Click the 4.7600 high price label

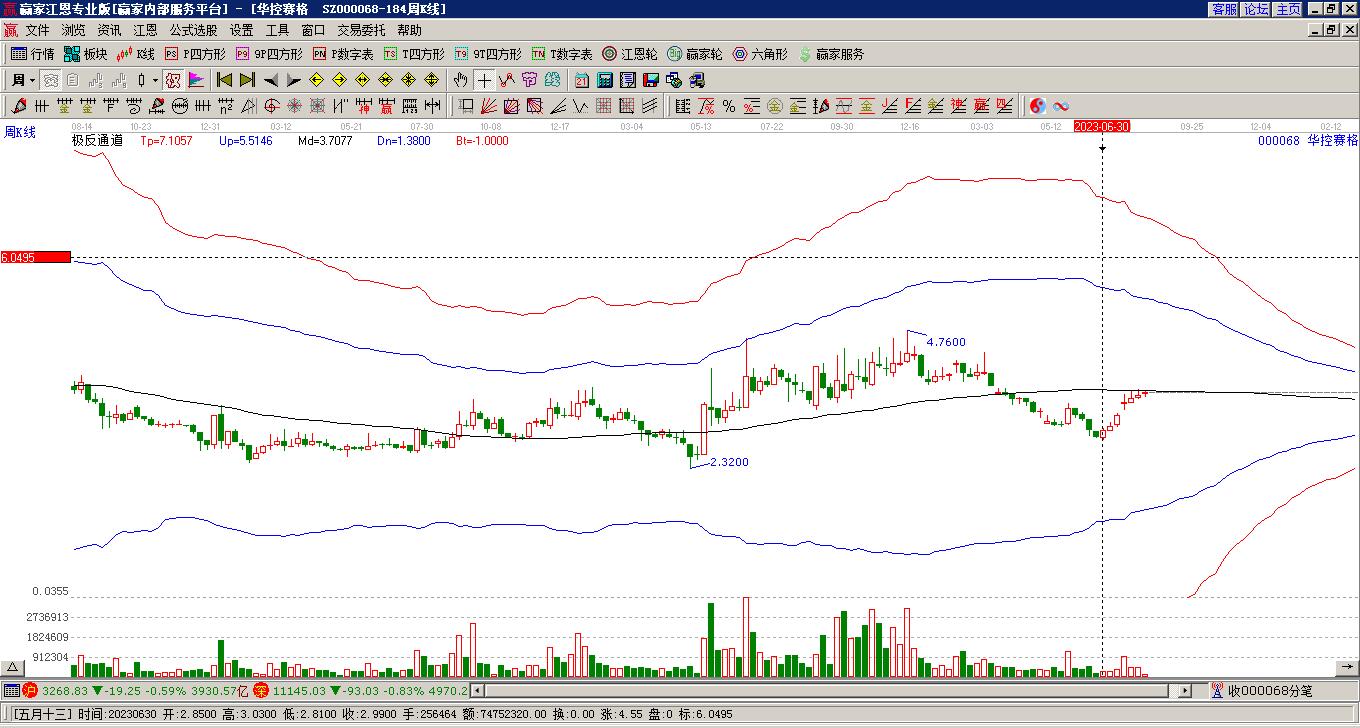click(x=946, y=342)
